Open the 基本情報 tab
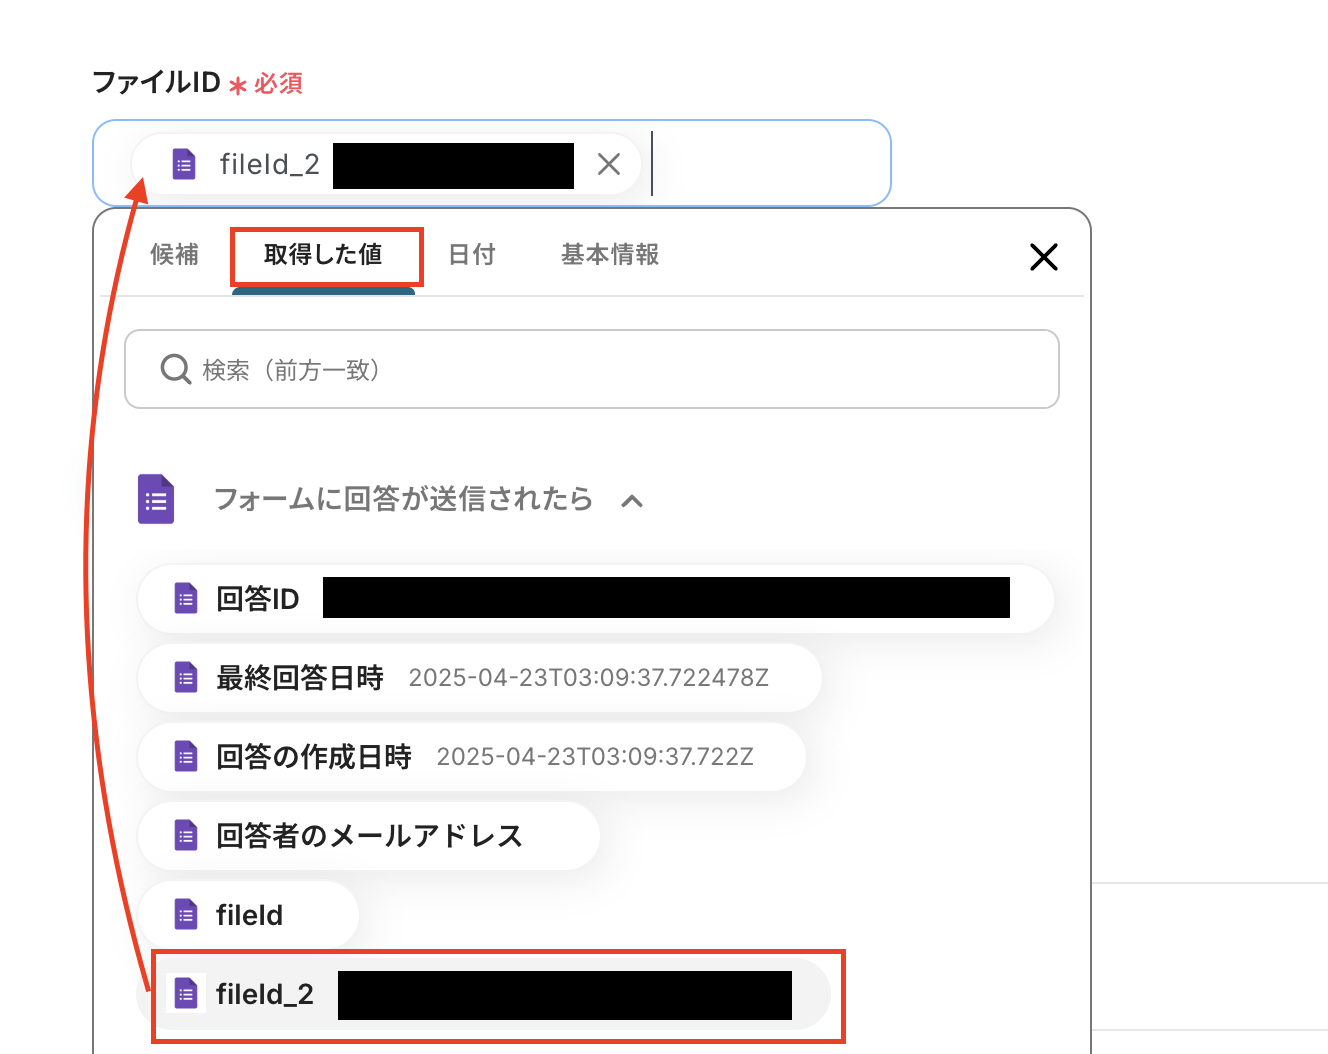The width and height of the screenshot is (1328, 1054). tap(610, 255)
